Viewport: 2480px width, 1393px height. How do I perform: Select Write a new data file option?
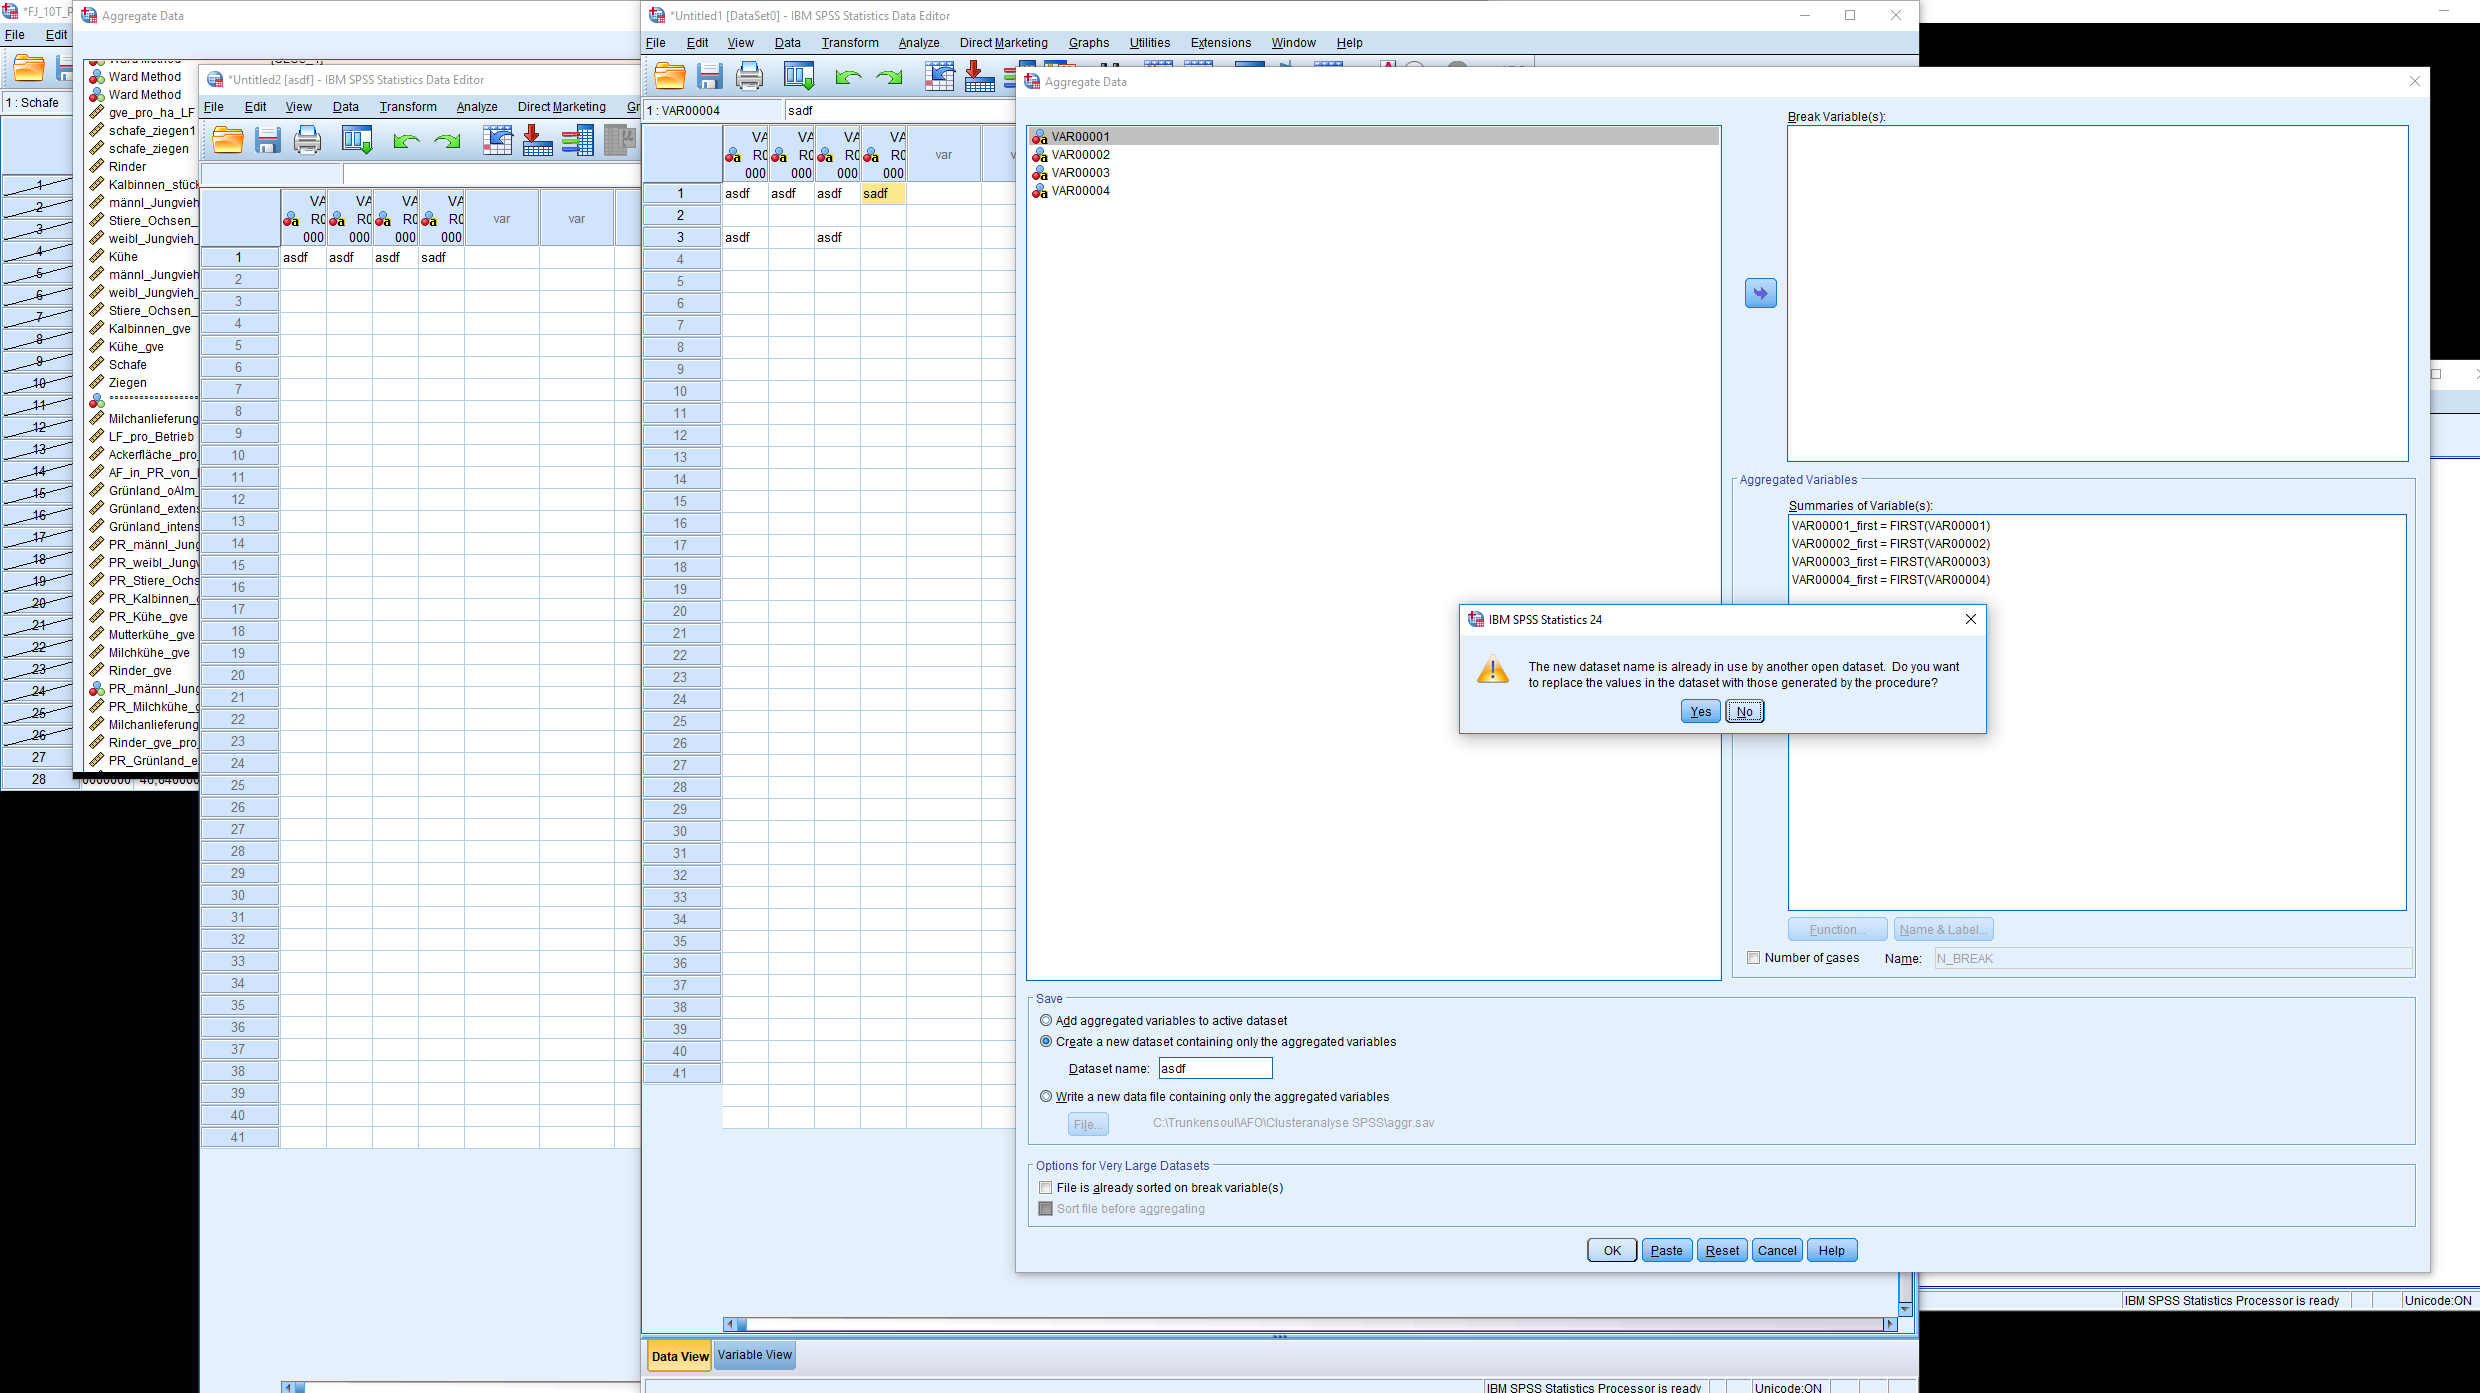1046,1097
